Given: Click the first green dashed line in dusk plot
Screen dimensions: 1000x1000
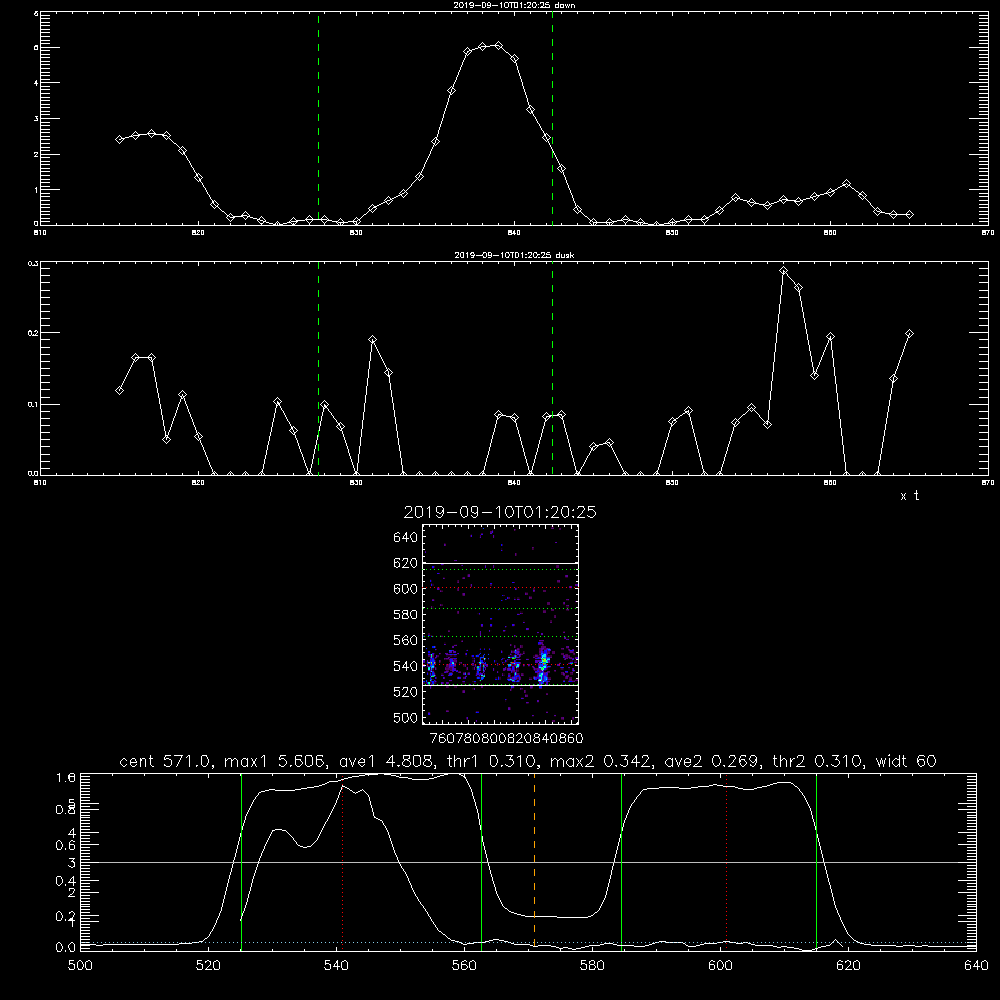Looking at the screenshot, I should [x=318, y=368].
